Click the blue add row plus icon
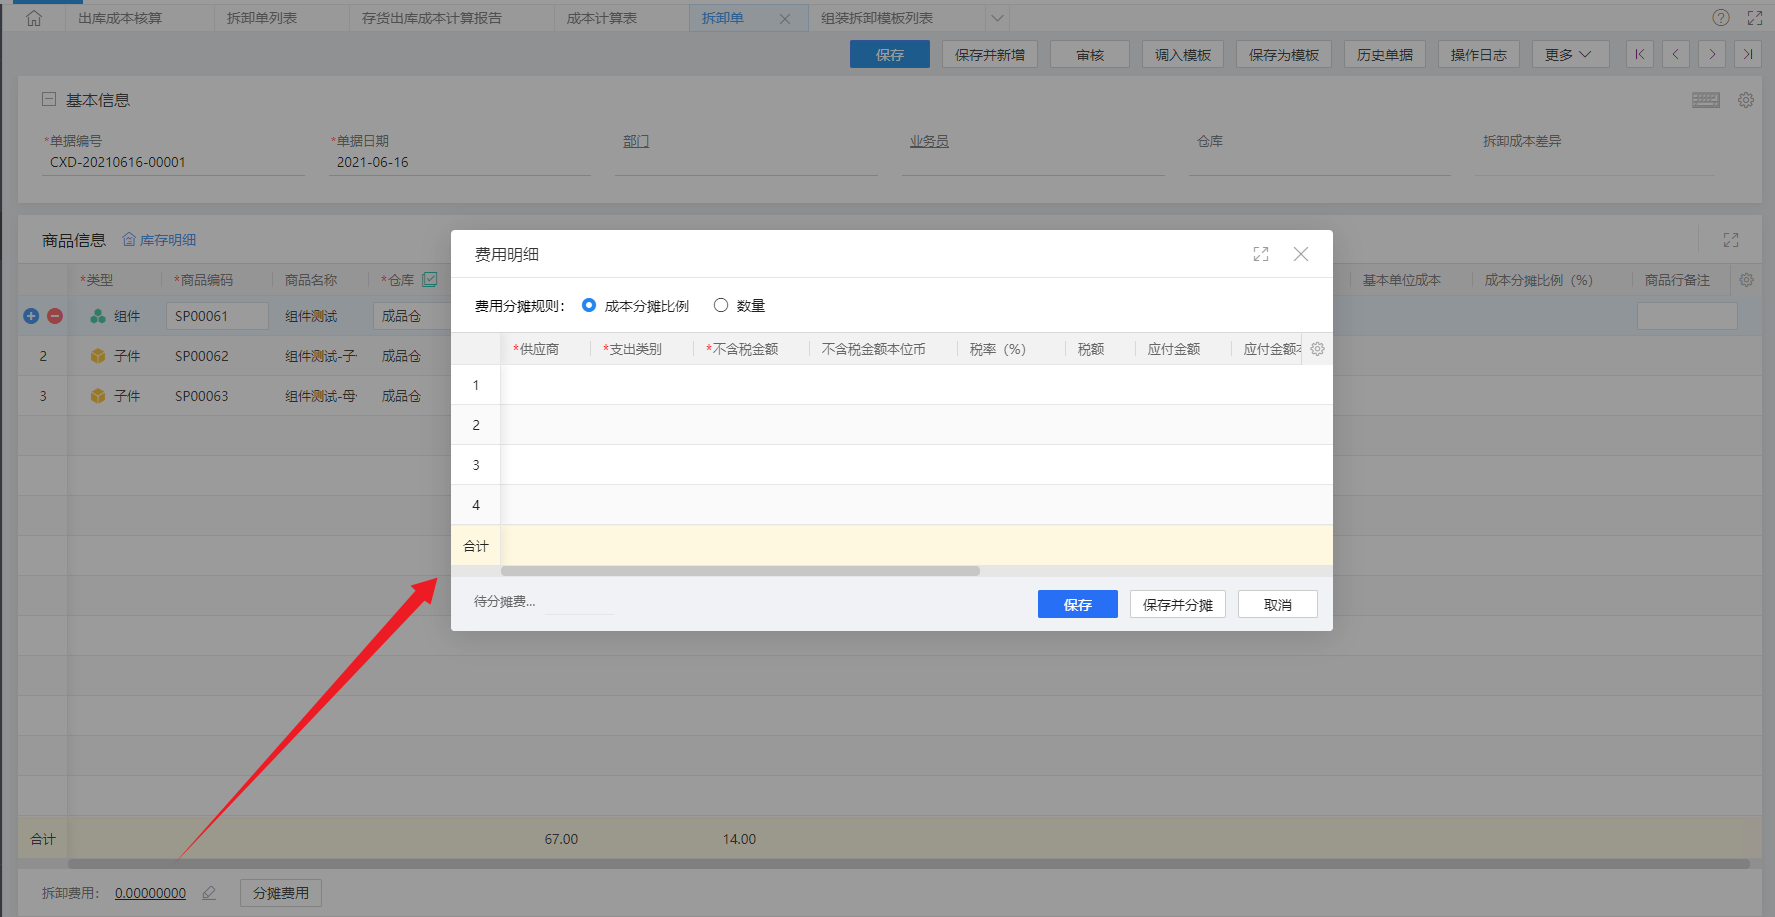 (31, 316)
